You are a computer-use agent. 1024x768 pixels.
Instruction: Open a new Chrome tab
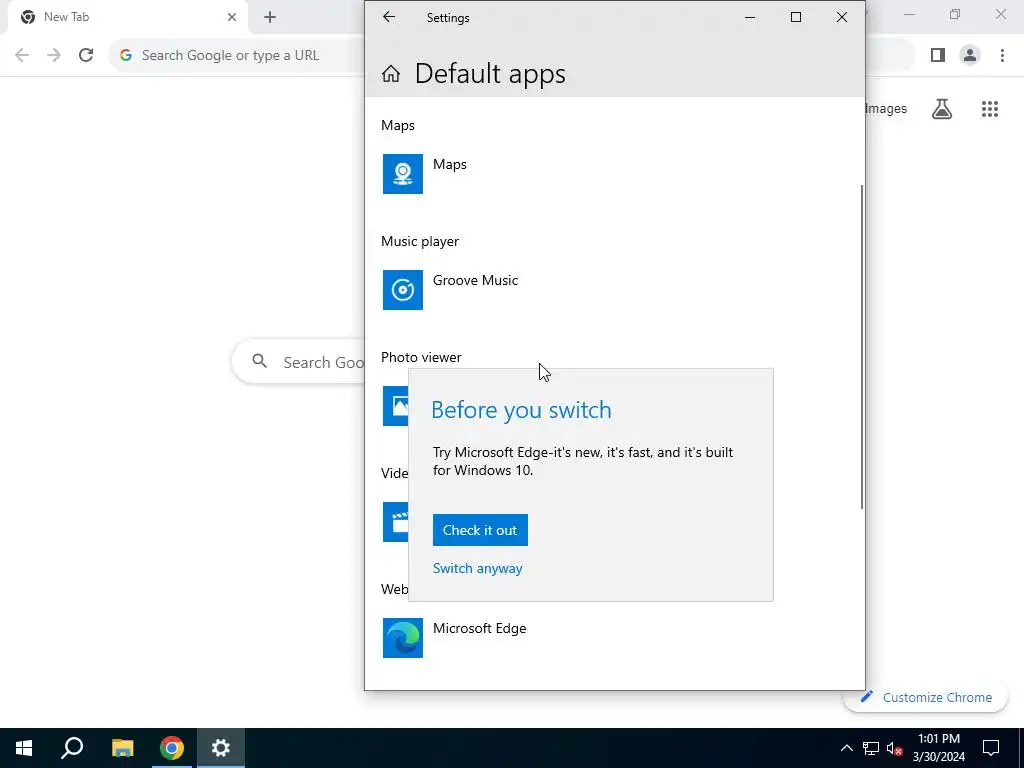270,18
